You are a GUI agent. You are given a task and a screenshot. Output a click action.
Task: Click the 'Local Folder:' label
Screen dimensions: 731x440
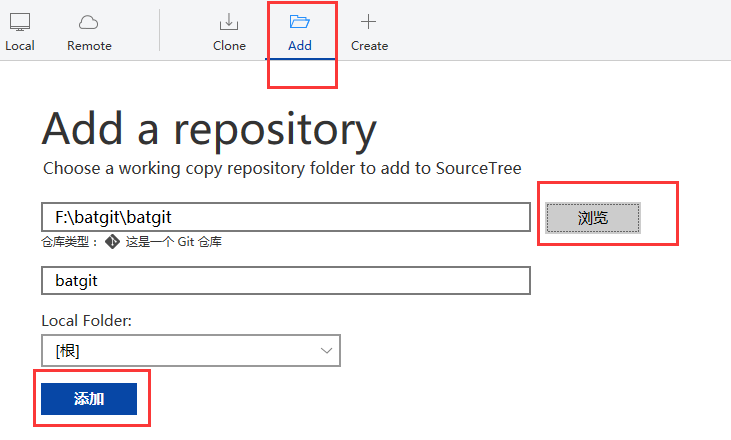[87, 321]
